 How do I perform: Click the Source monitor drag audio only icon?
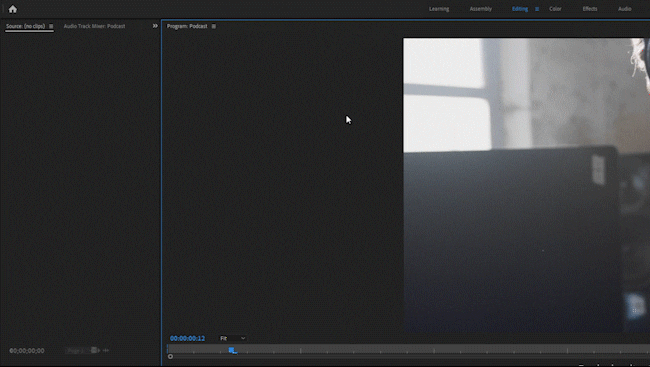point(106,350)
